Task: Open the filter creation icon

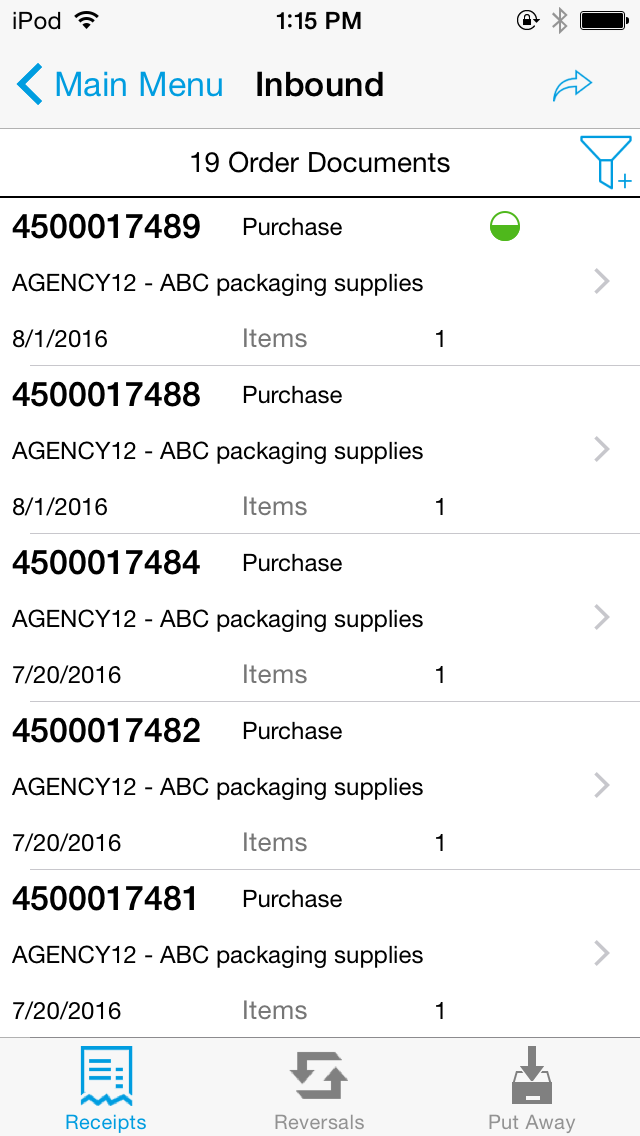Action: (606, 162)
